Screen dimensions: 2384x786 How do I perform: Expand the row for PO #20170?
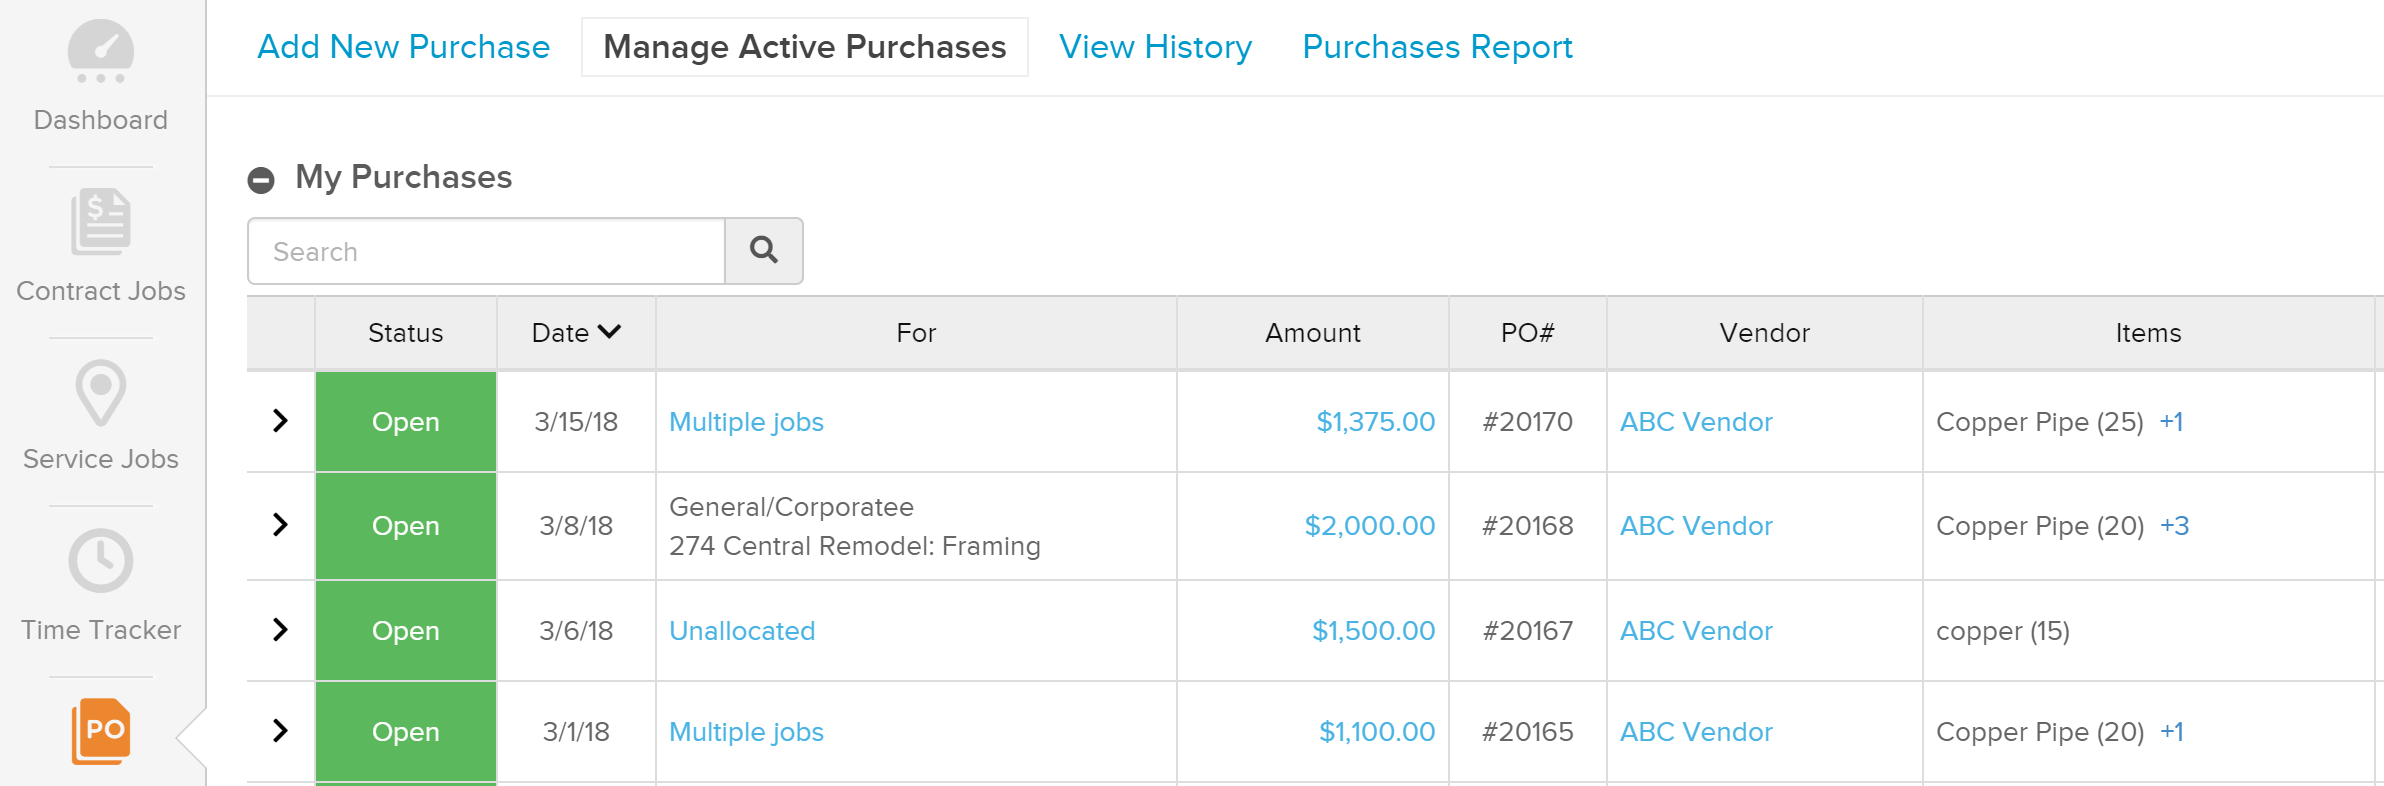(281, 421)
